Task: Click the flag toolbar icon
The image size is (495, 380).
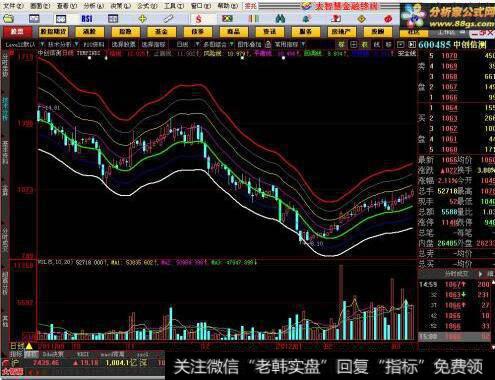Action: coord(227,19)
